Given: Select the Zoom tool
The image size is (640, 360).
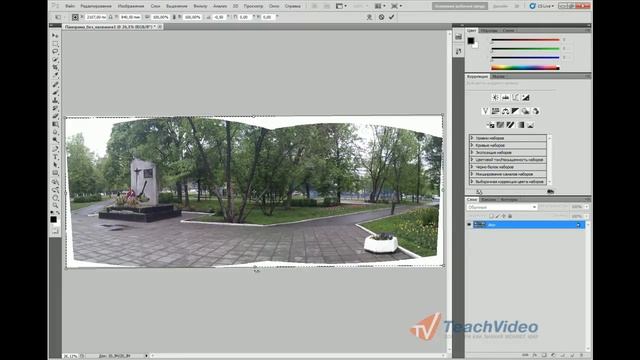Looking at the screenshot, I should 55,205.
